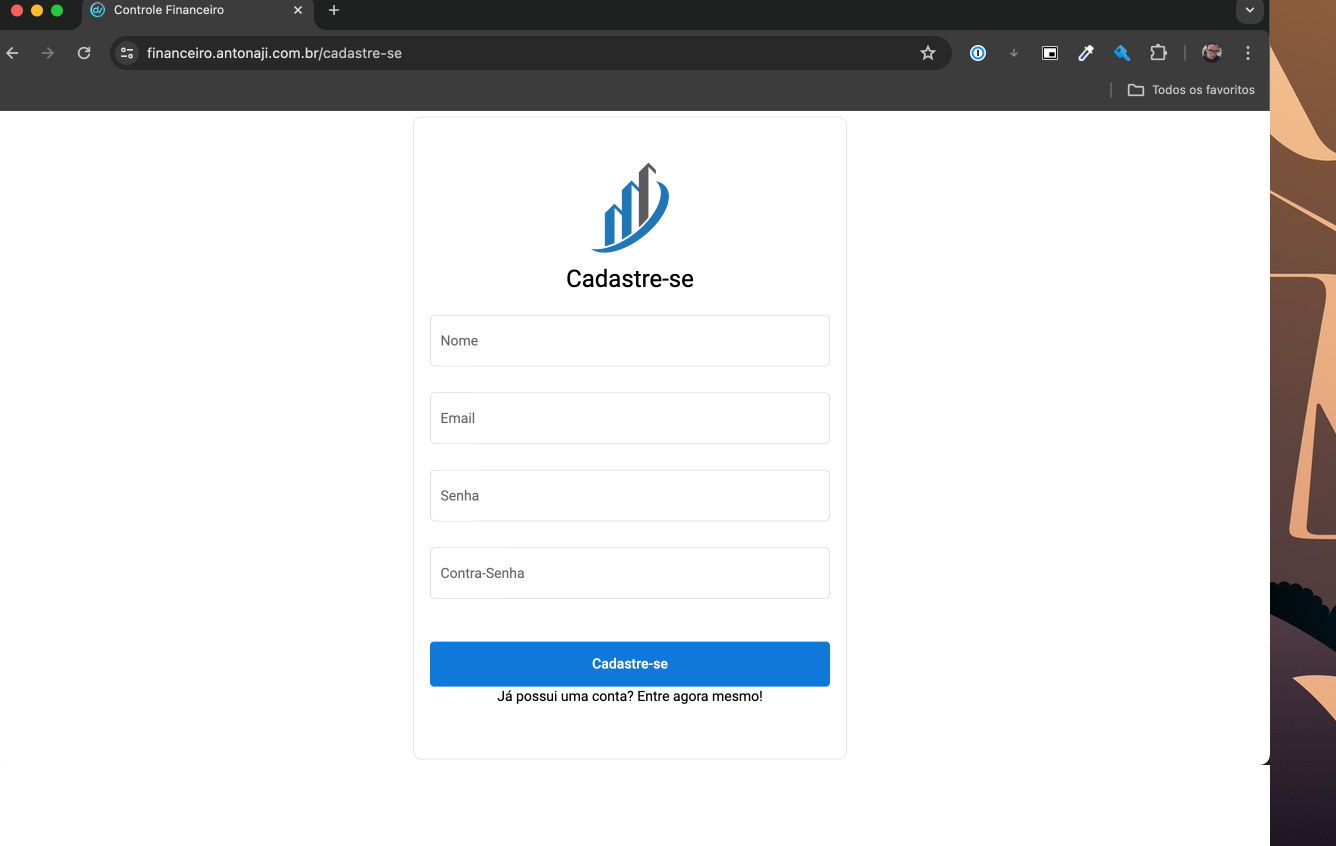Image resolution: width=1336 pixels, height=846 pixels.
Task: Open the 1Password extension icon
Action: point(978,53)
